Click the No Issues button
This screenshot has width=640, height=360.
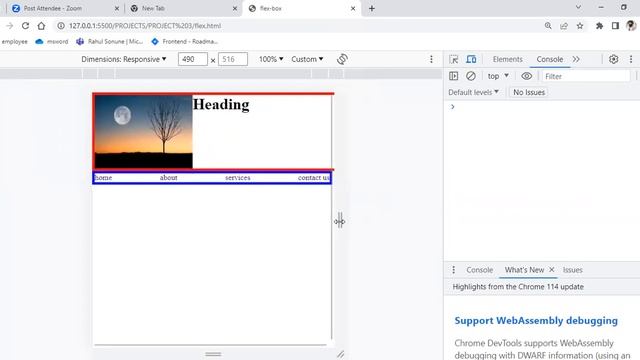click(529, 92)
